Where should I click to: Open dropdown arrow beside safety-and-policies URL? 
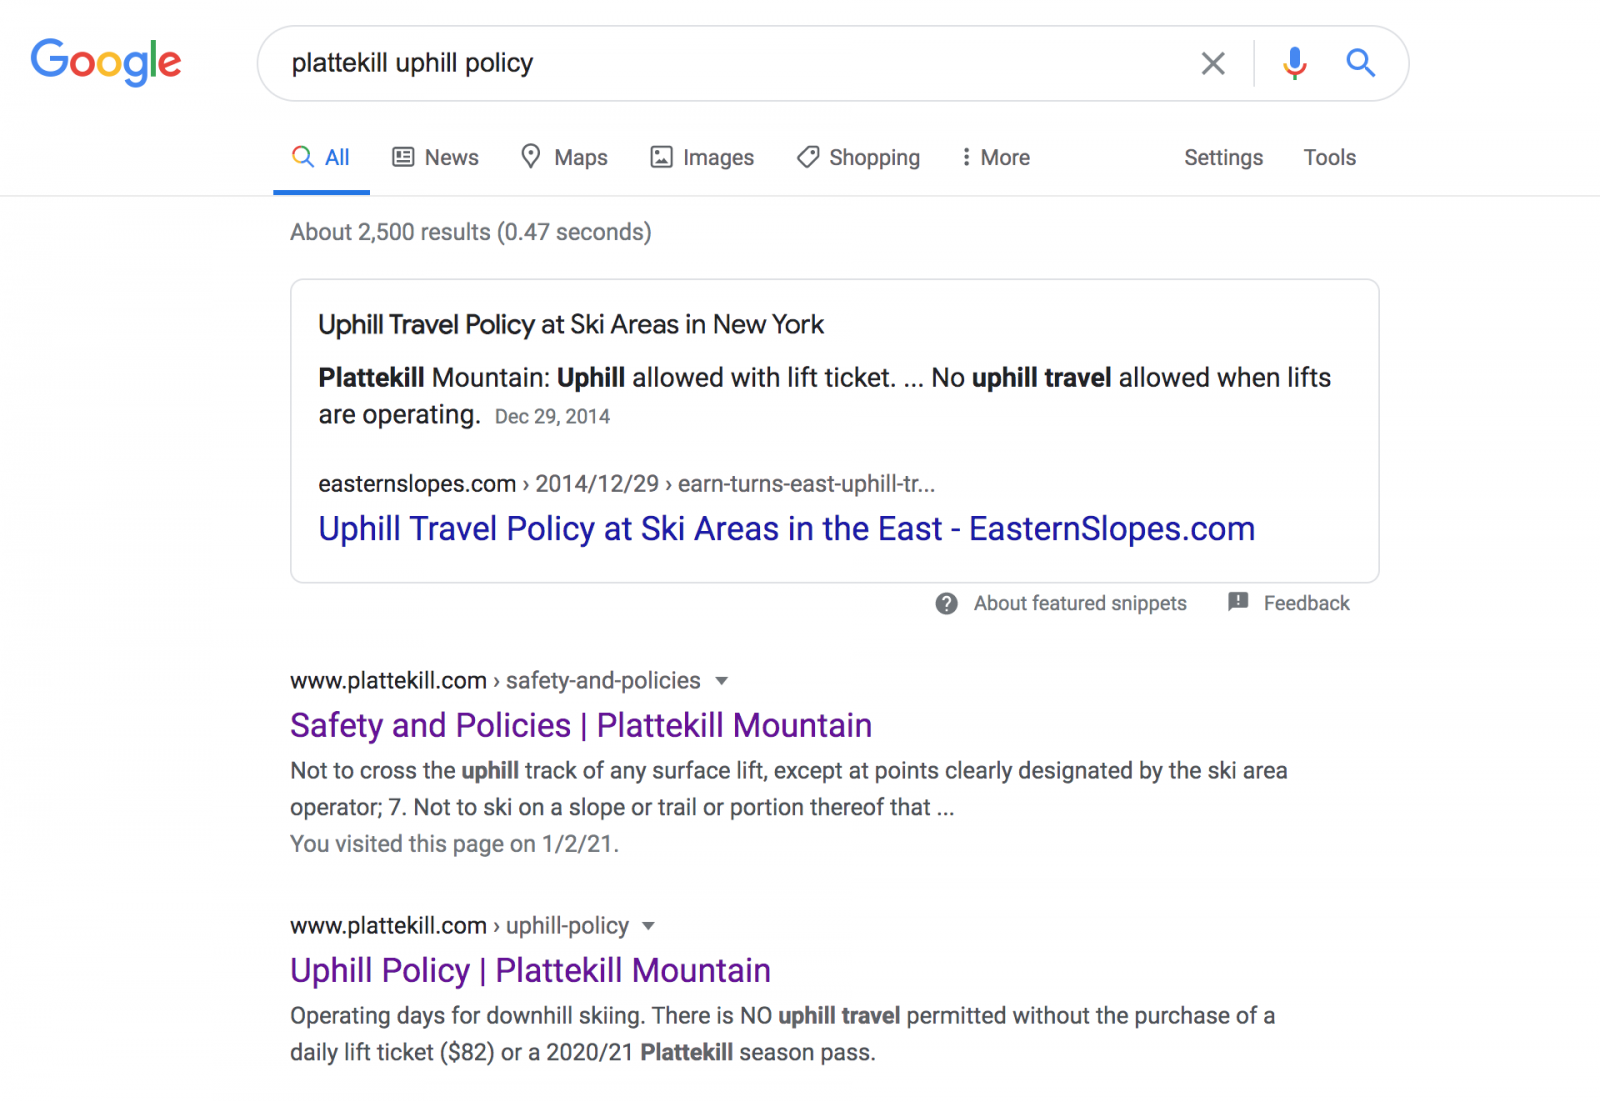[722, 681]
